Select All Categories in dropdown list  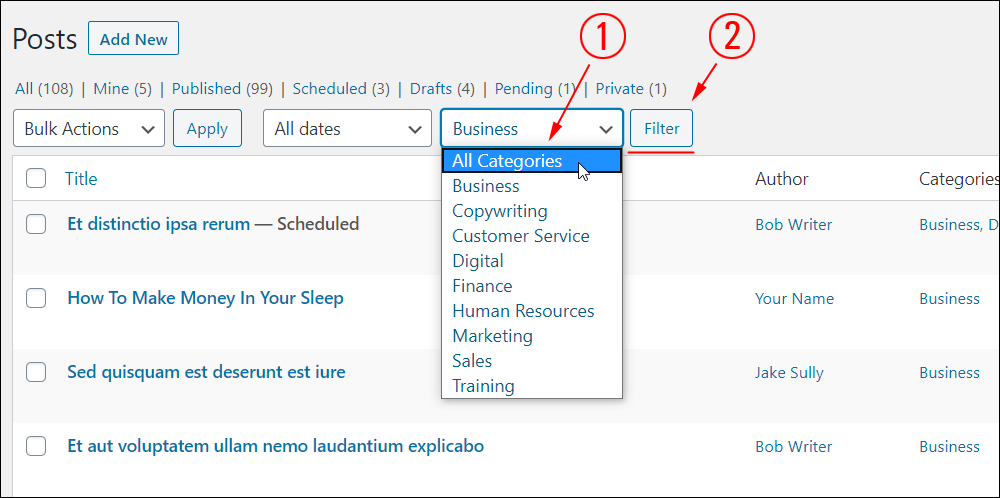[531, 161]
